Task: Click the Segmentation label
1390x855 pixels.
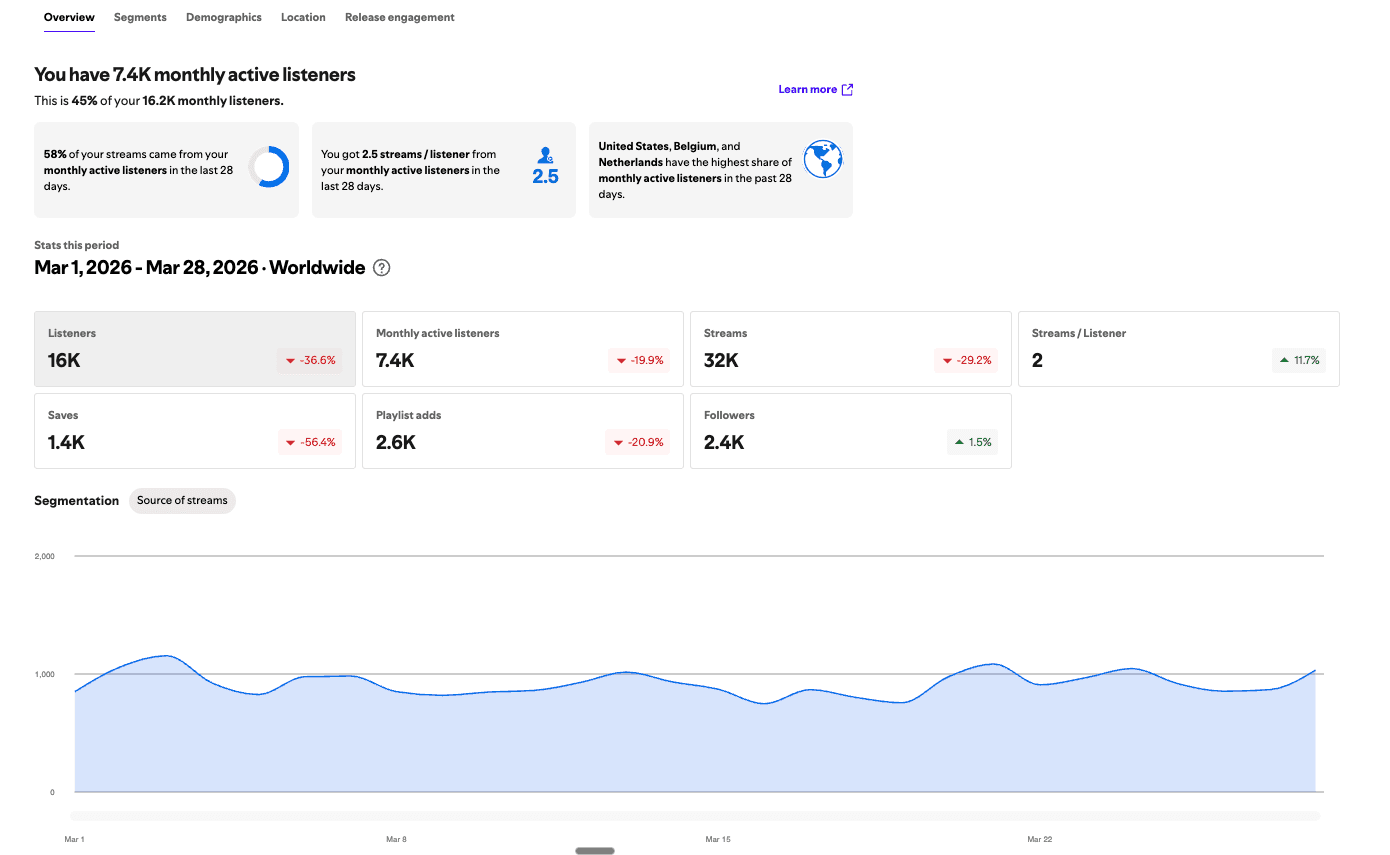Action: point(77,501)
